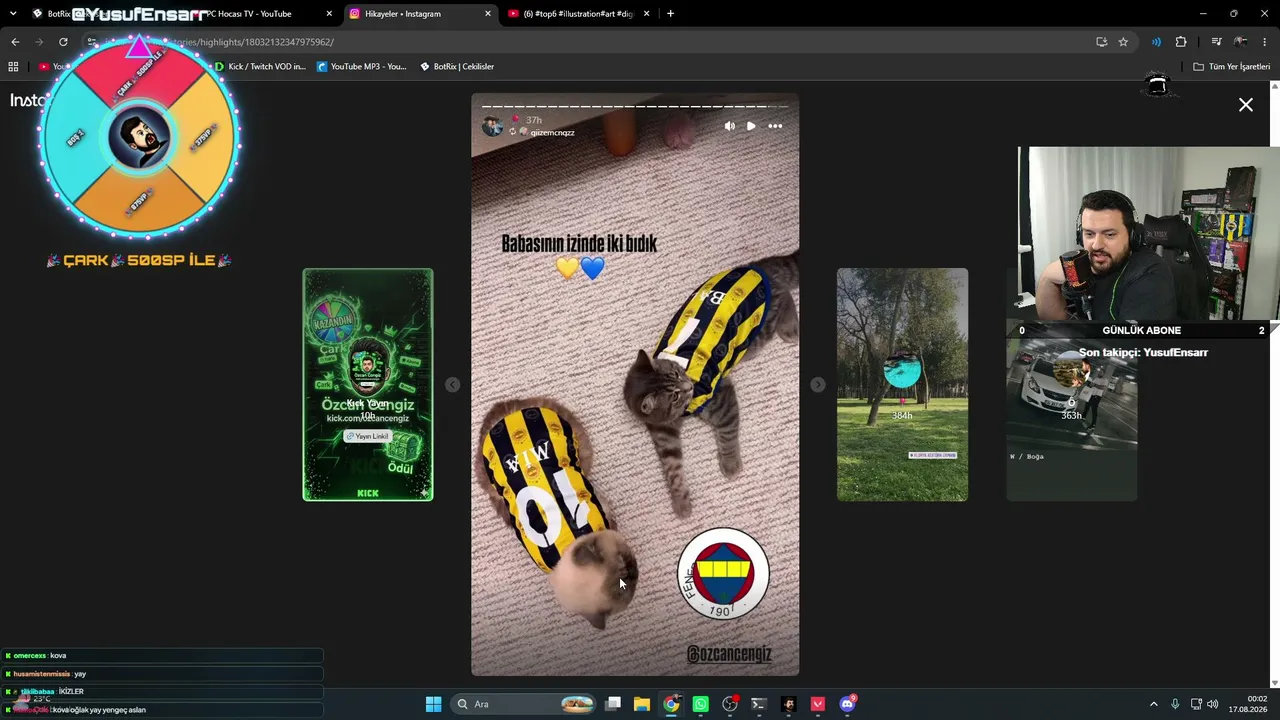Open the park lawn story thumbnail
This screenshot has height=720, width=1280.
[x=902, y=385]
